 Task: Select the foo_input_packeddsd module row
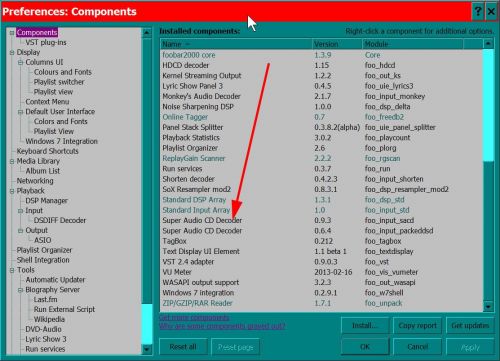(x=321, y=231)
